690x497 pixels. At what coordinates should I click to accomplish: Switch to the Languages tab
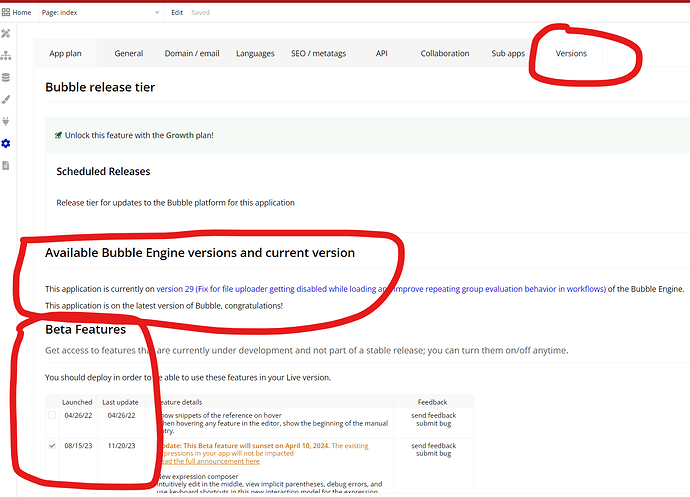tap(255, 53)
